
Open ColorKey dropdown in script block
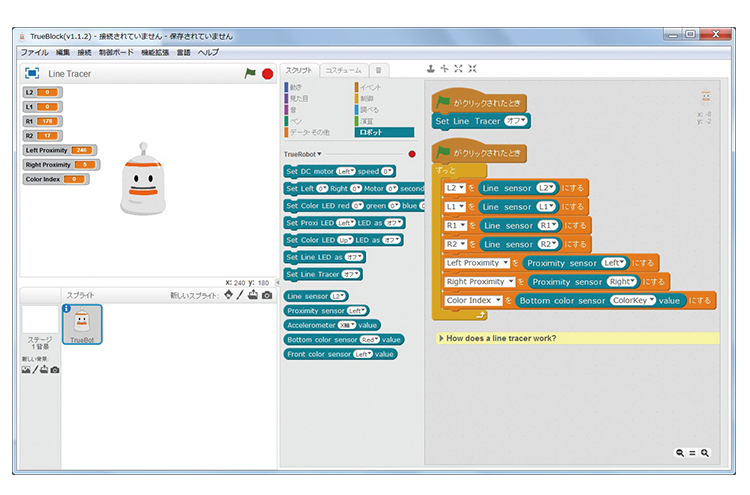(x=633, y=300)
